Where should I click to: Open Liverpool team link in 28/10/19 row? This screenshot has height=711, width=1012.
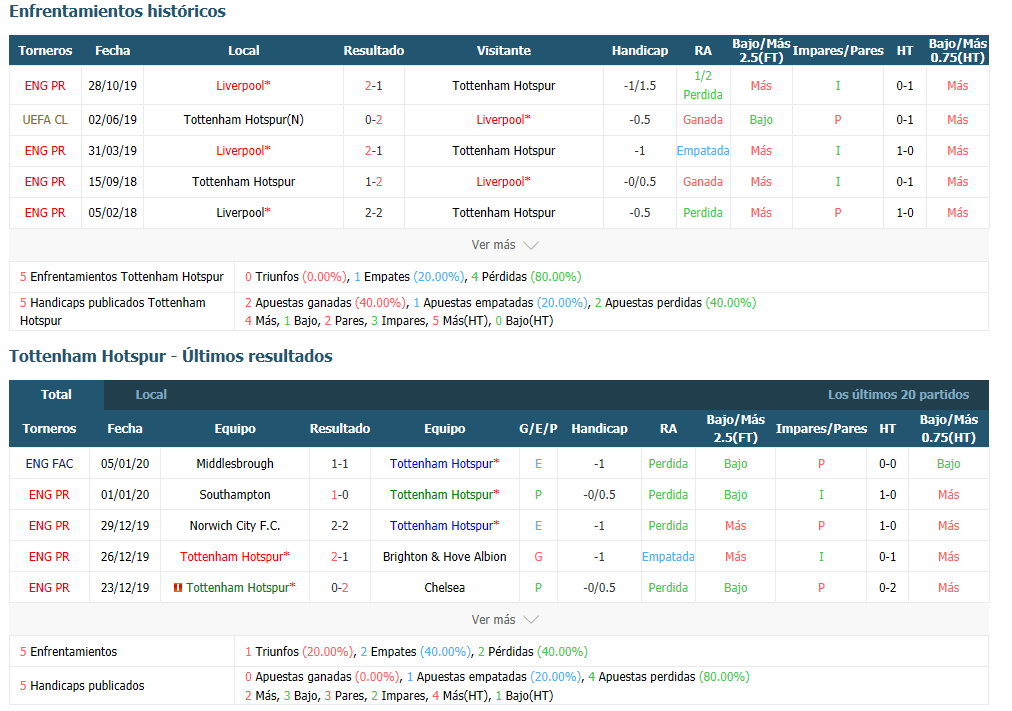[243, 86]
